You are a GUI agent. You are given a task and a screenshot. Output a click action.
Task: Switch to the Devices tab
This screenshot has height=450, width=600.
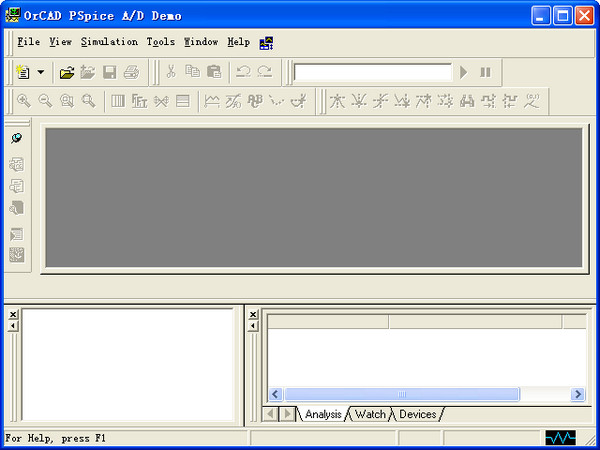point(417,414)
